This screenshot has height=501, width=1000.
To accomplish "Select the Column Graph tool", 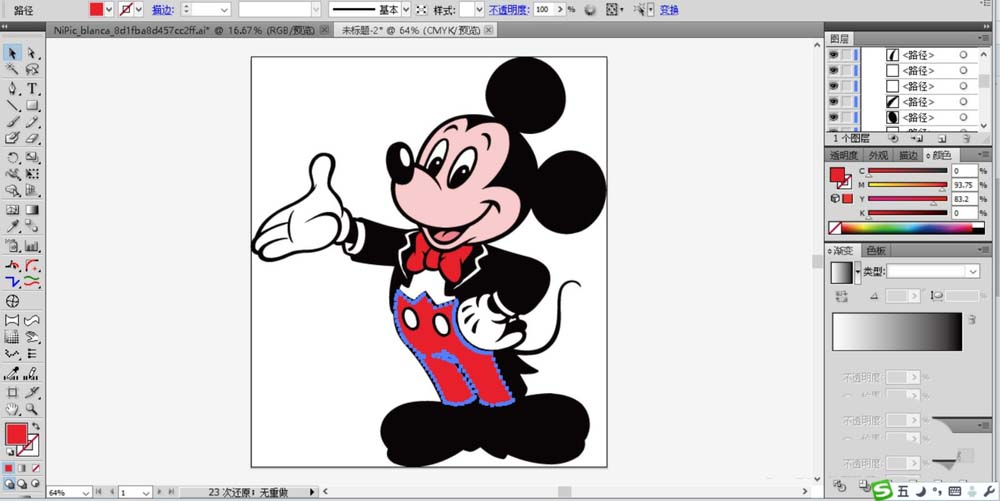I will (x=32, y=245).
